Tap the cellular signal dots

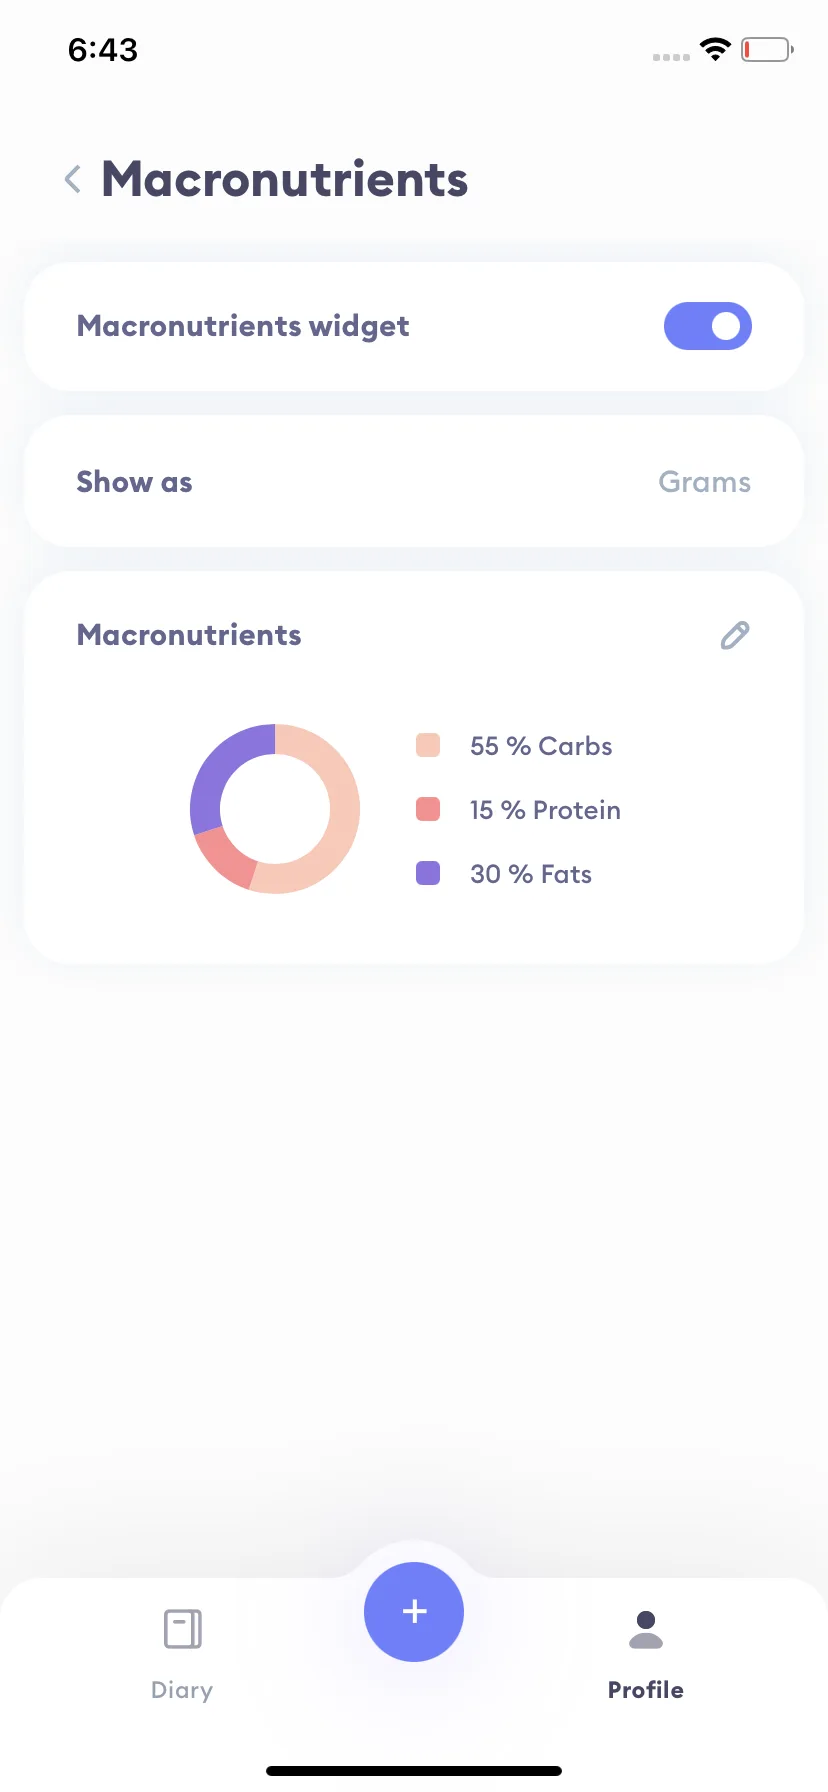pos(671,57)
